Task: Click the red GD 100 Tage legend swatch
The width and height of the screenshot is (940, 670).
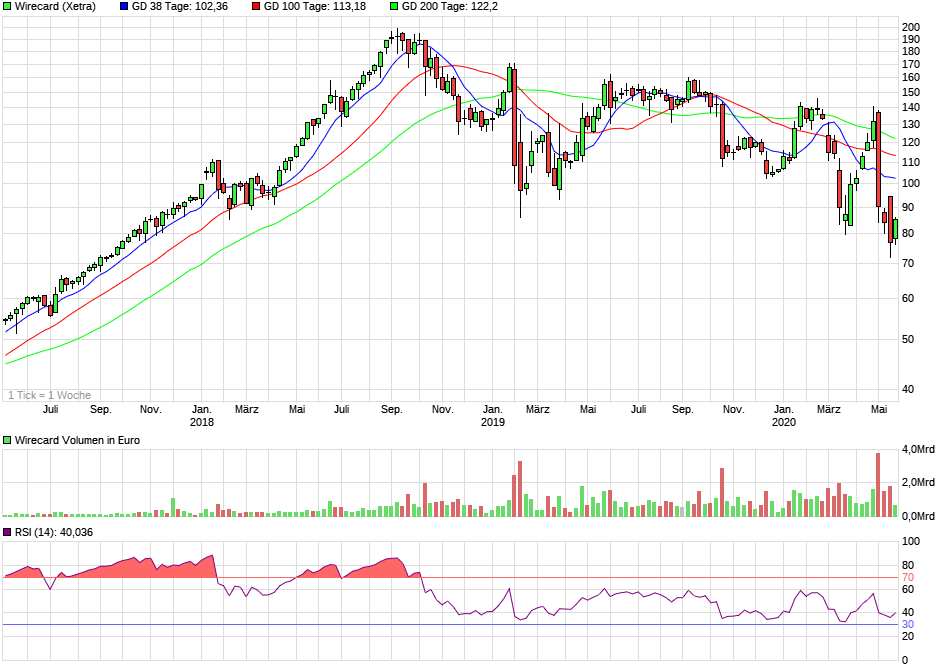Action: [x=256, y=7]
